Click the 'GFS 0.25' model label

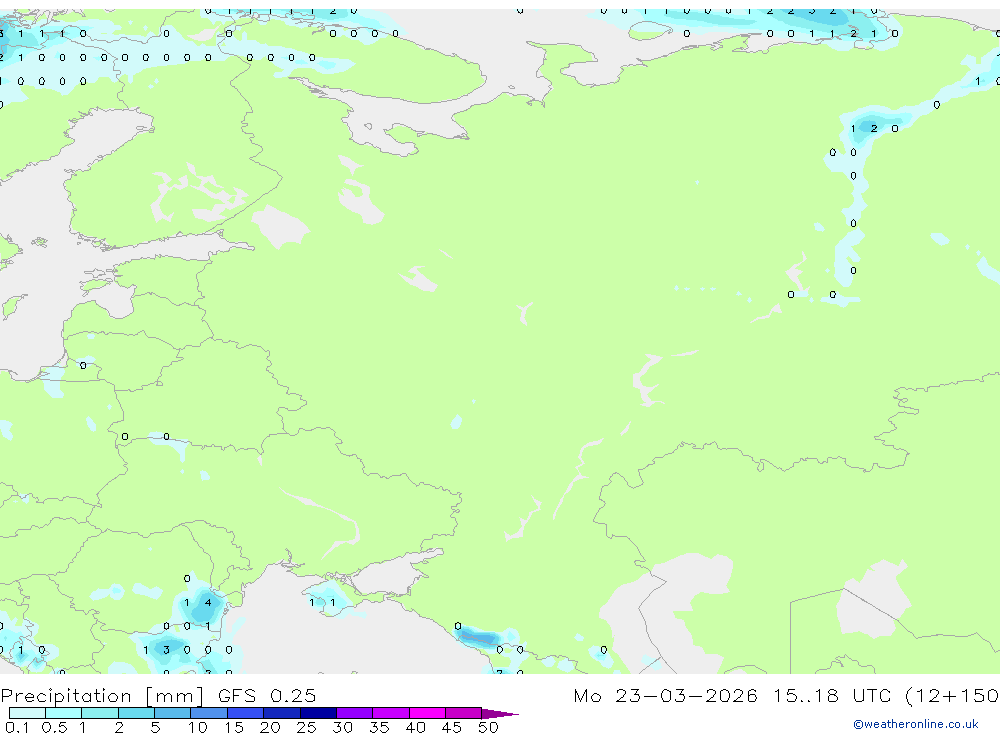(x=267, y=696)
